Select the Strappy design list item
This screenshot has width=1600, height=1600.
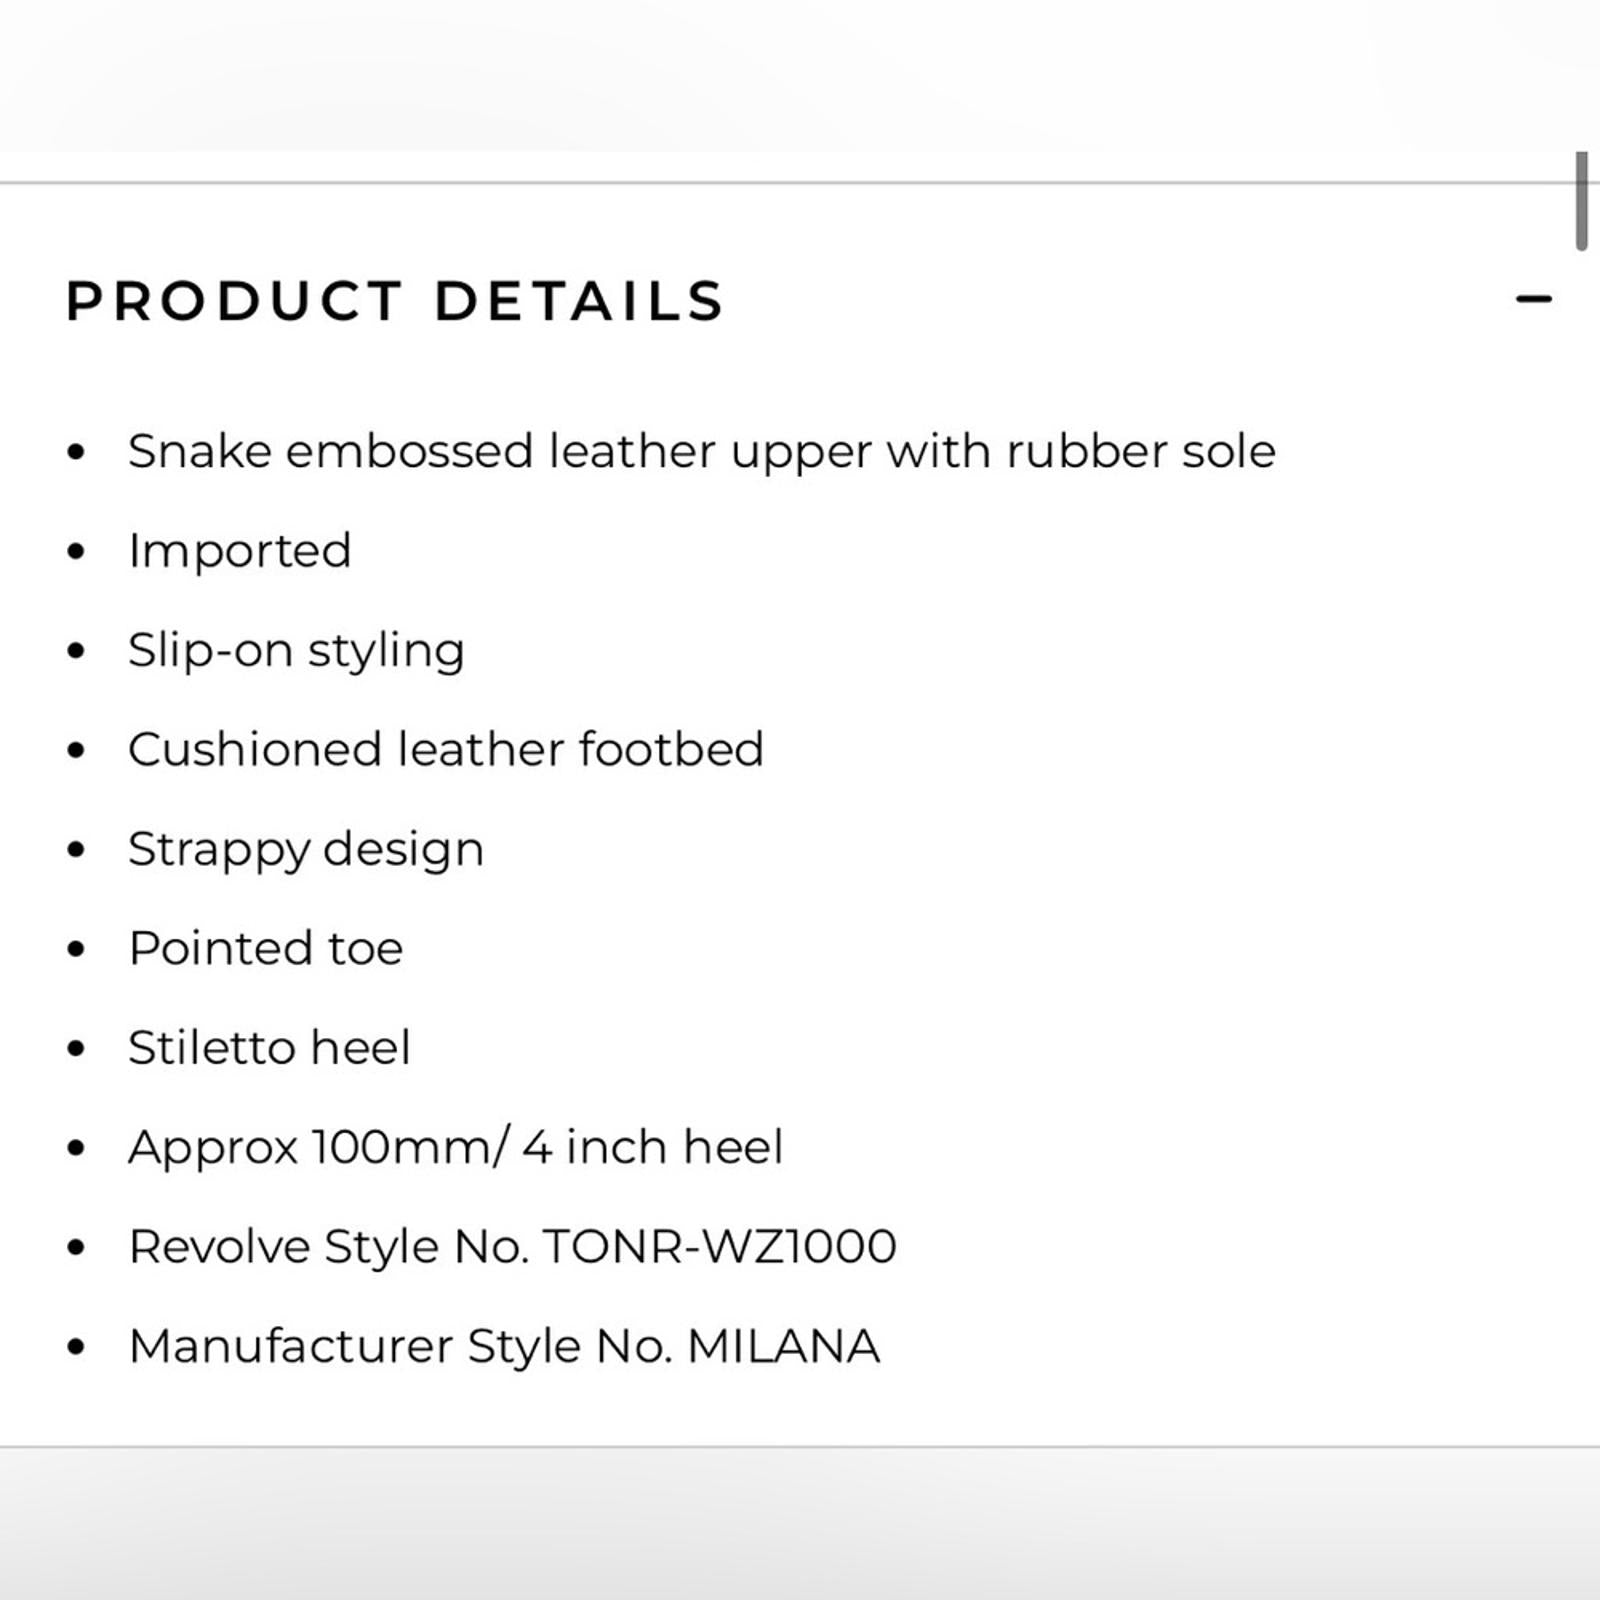306,850
